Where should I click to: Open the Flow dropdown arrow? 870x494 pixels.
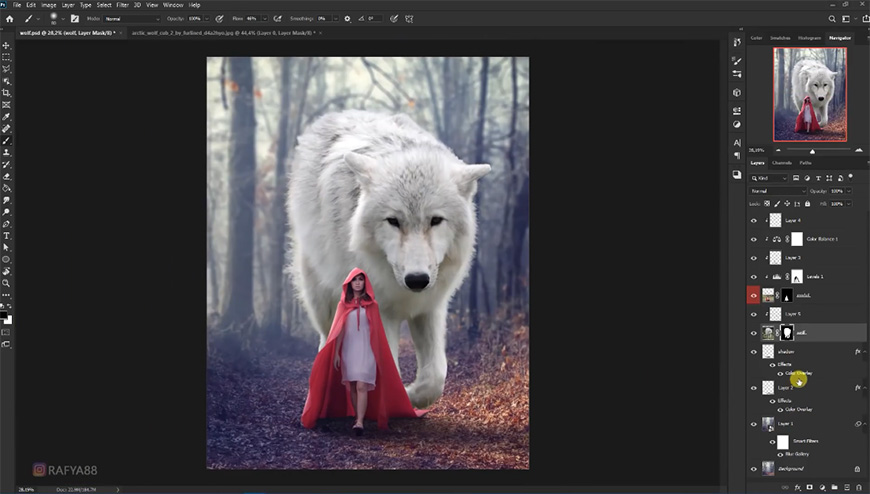[x=265, y=19]
